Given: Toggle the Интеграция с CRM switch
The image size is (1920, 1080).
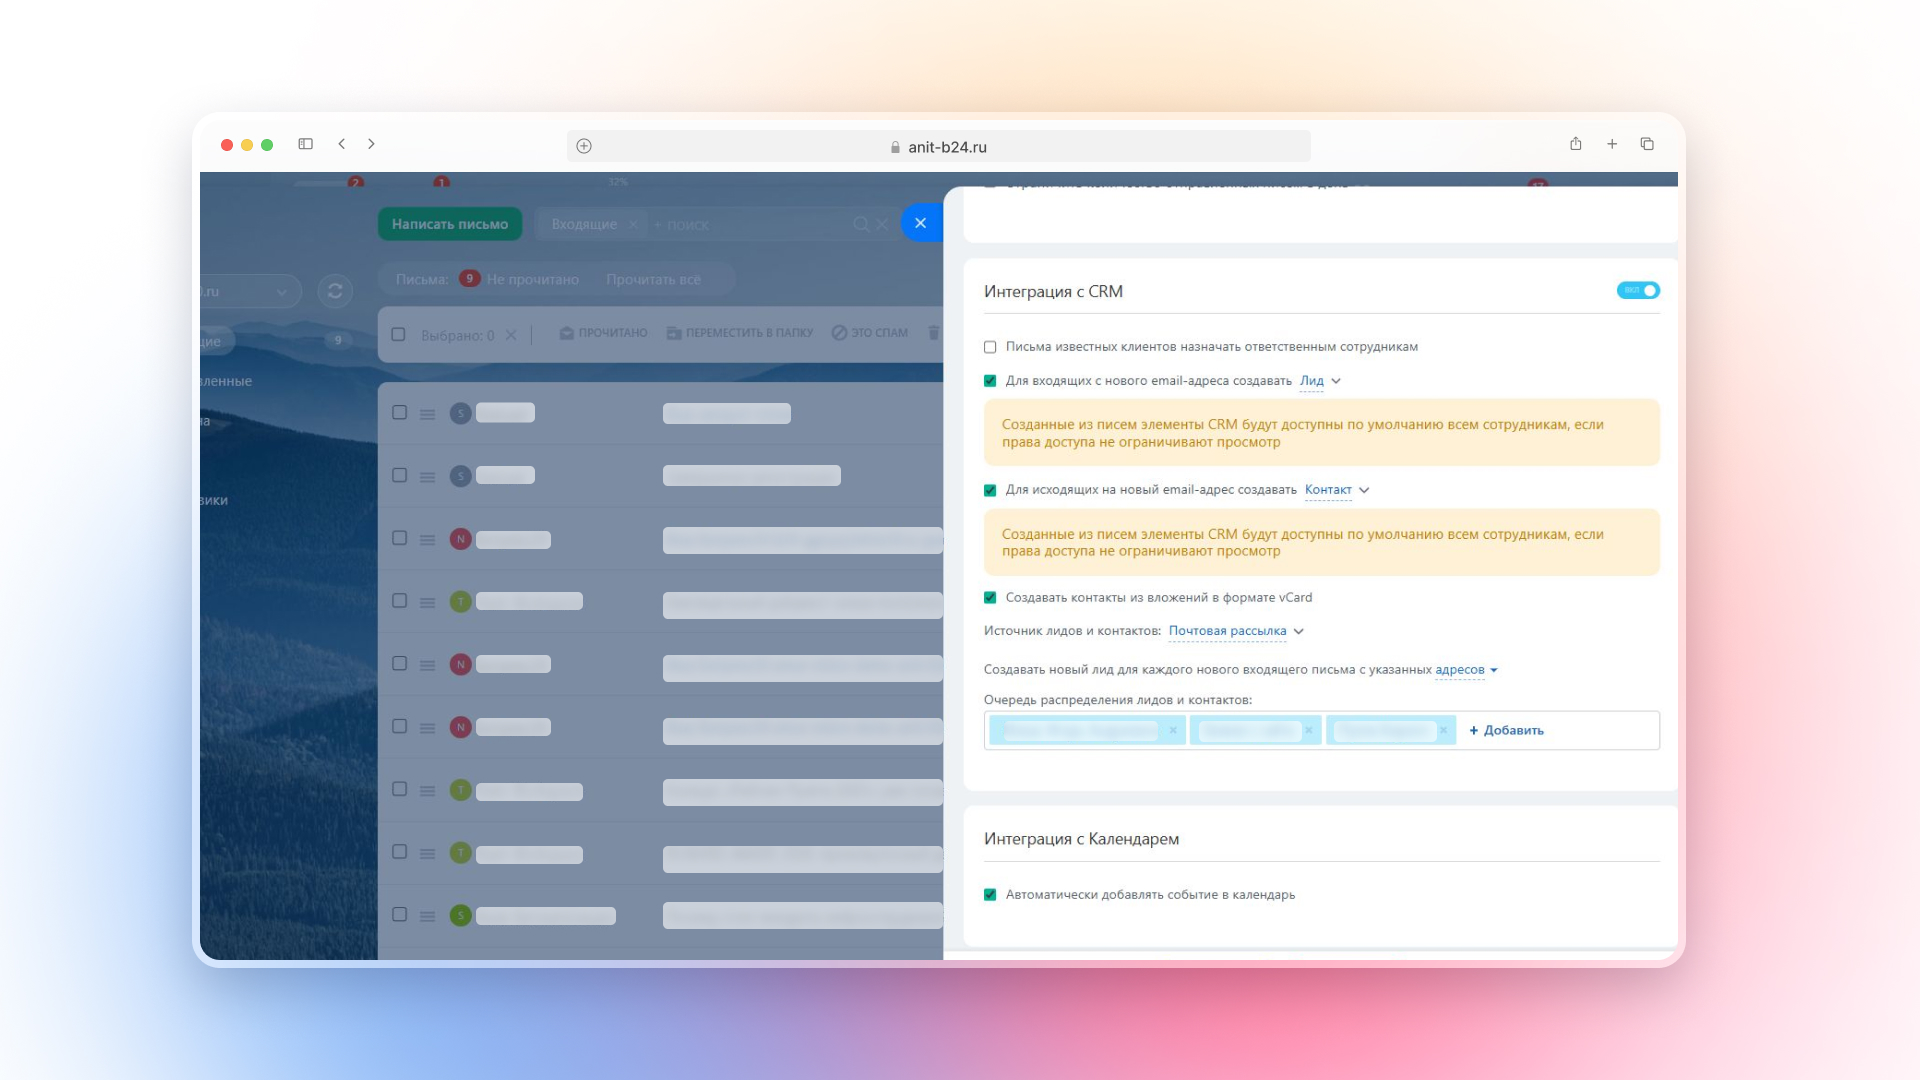Looking at the screenshot, I should (x=1638, y=290).
